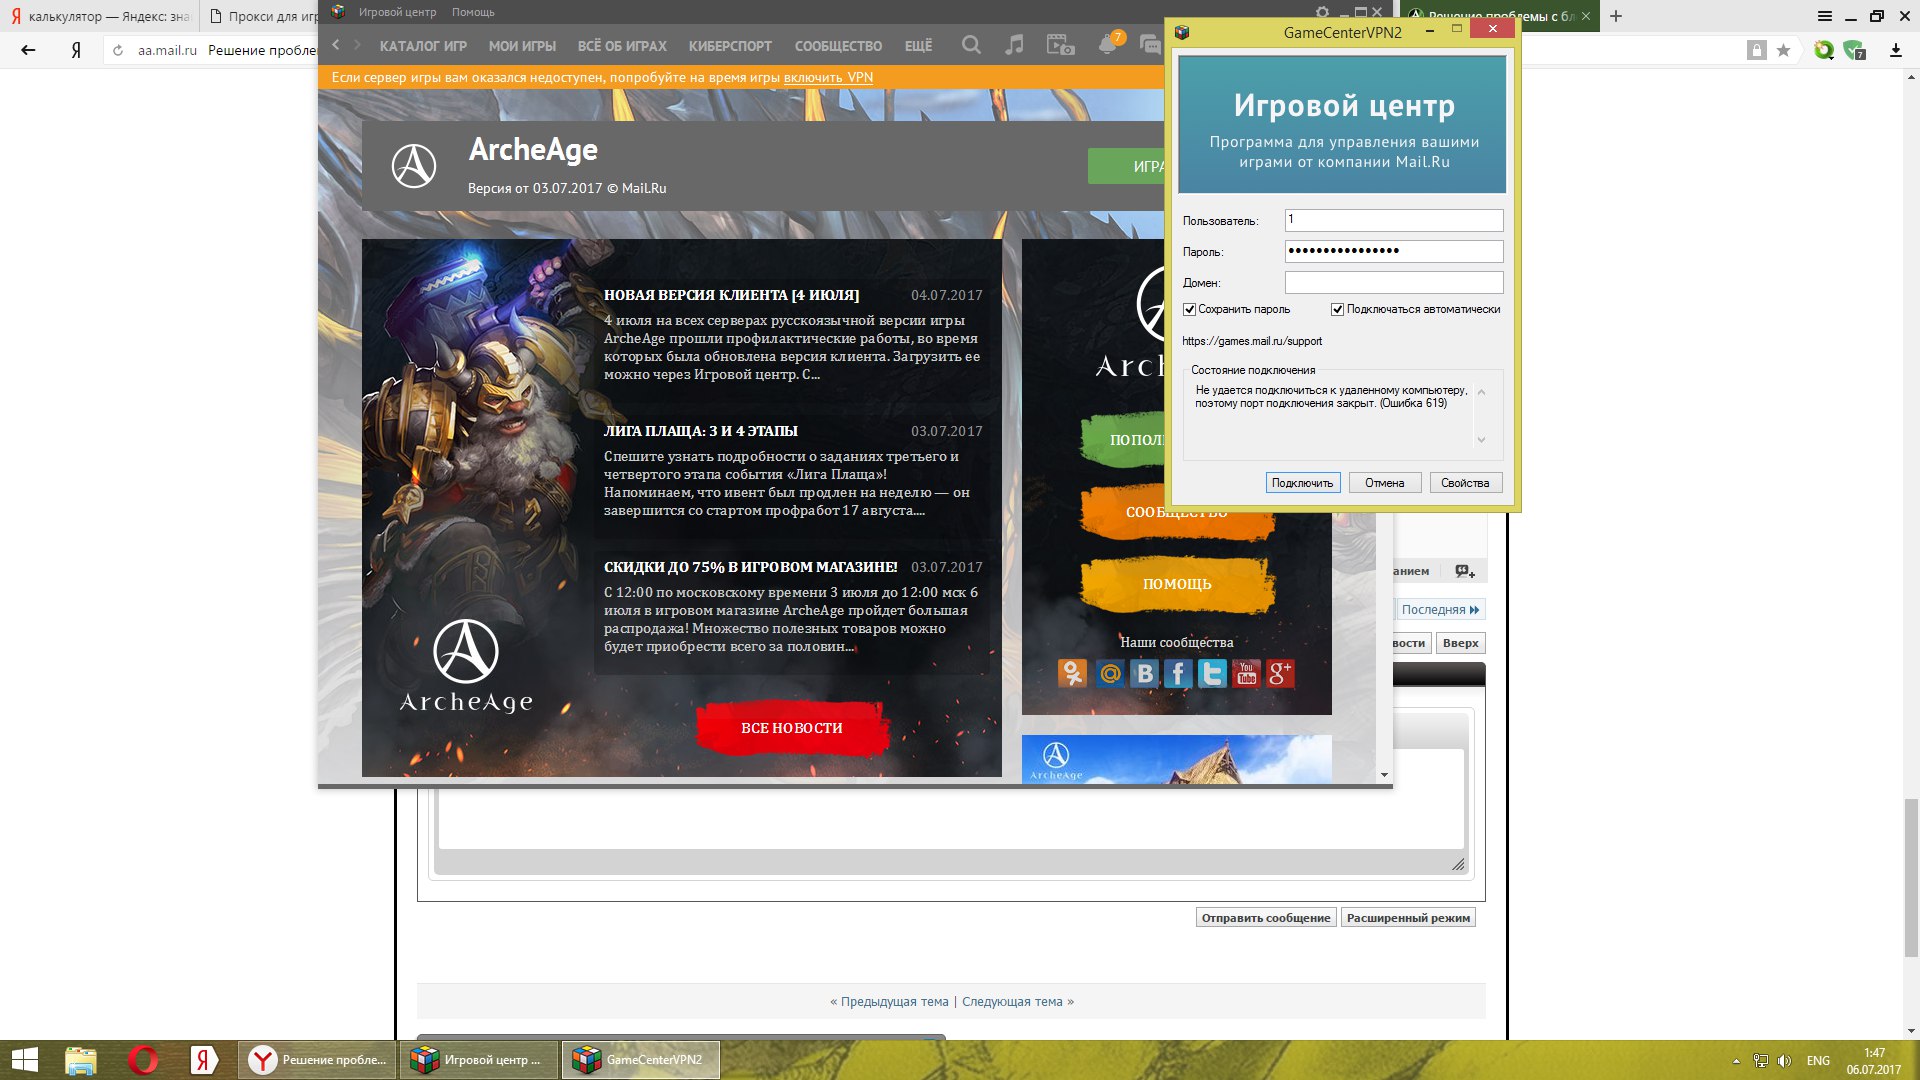Click the 'ВСЕ НОВОСТИ' red button
This screenshot has width=1920, height=1080.
click(791, 728)
